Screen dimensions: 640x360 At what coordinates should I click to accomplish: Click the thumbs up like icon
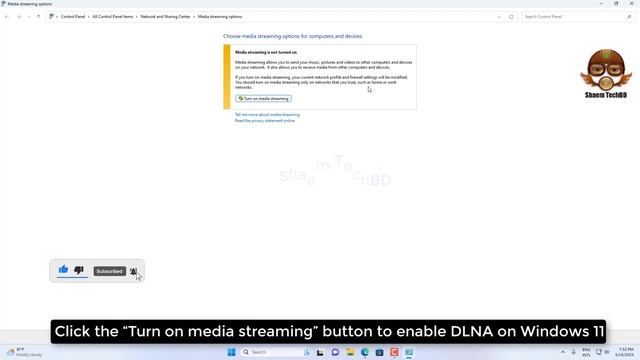63,269
